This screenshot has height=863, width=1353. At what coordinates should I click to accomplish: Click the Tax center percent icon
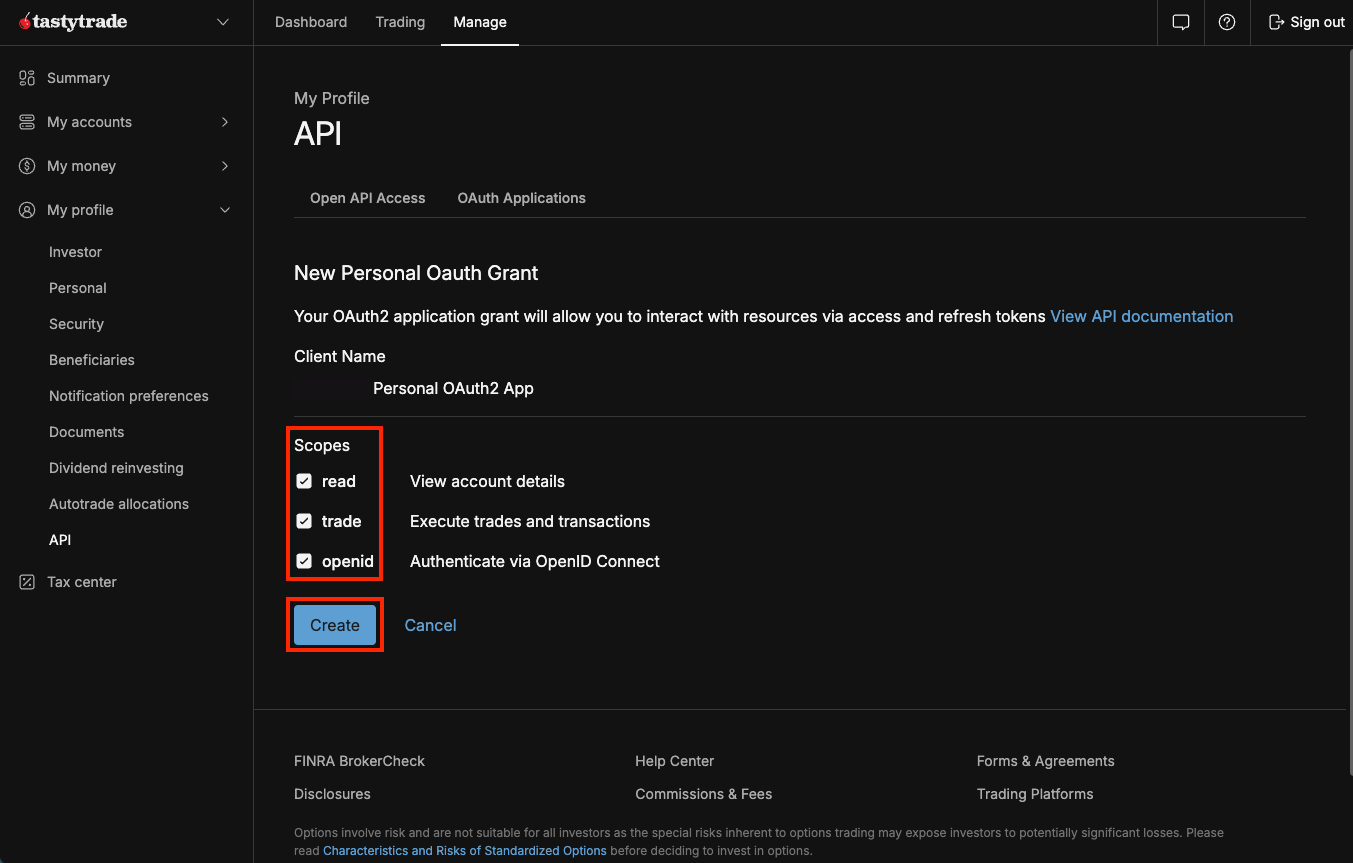(27, 582)
